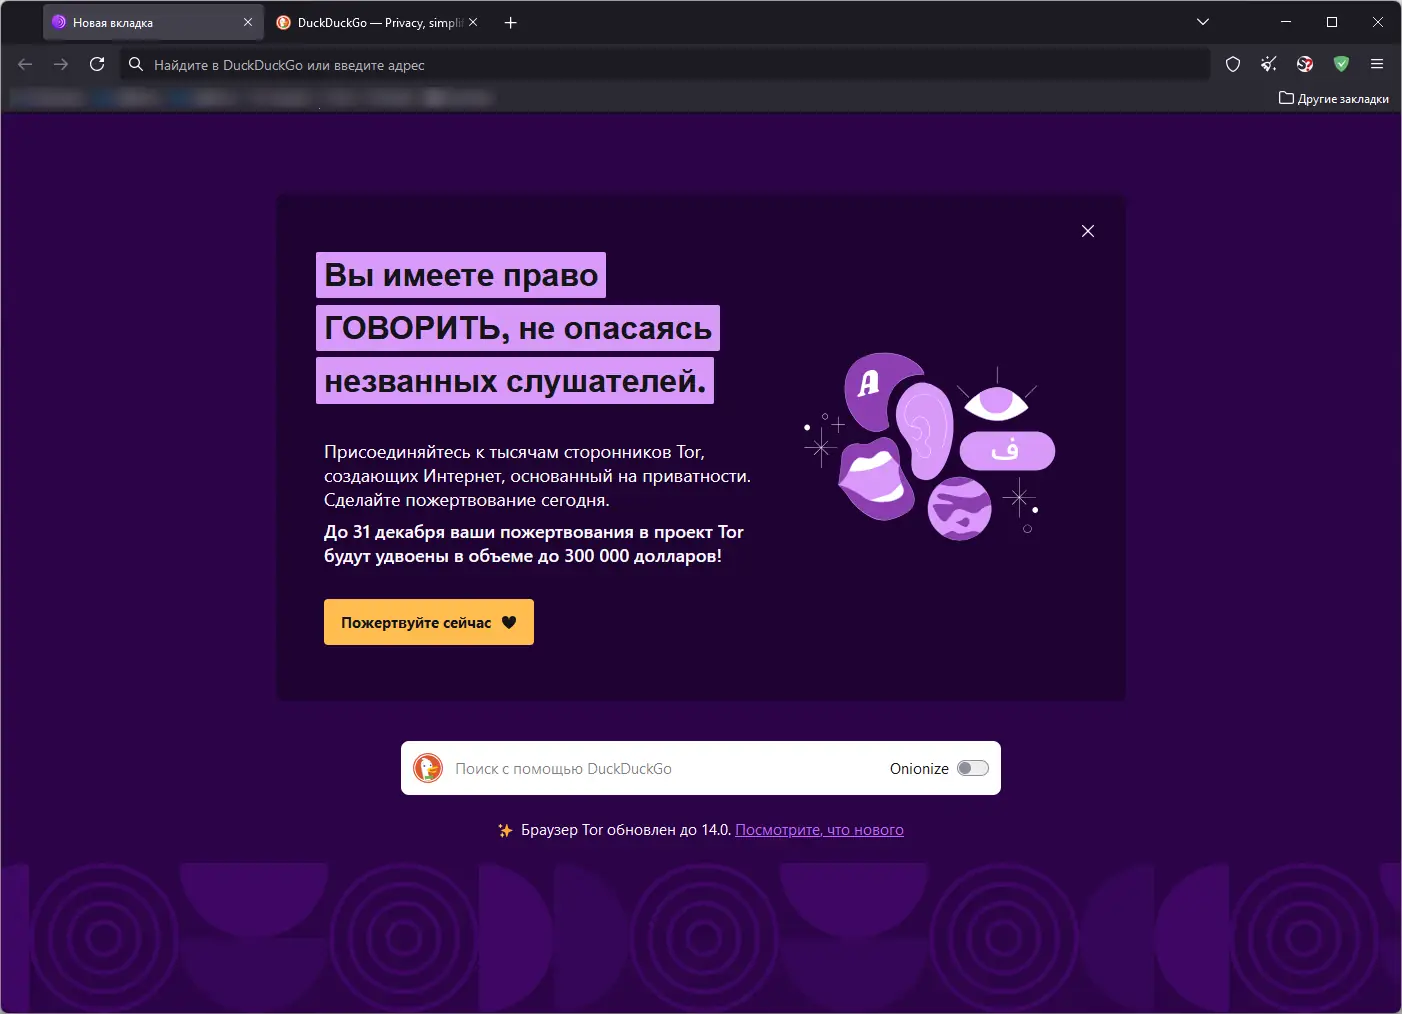Open a new tab with plus button
This screenshot has height=1014, width=1402.
[511, 22]
